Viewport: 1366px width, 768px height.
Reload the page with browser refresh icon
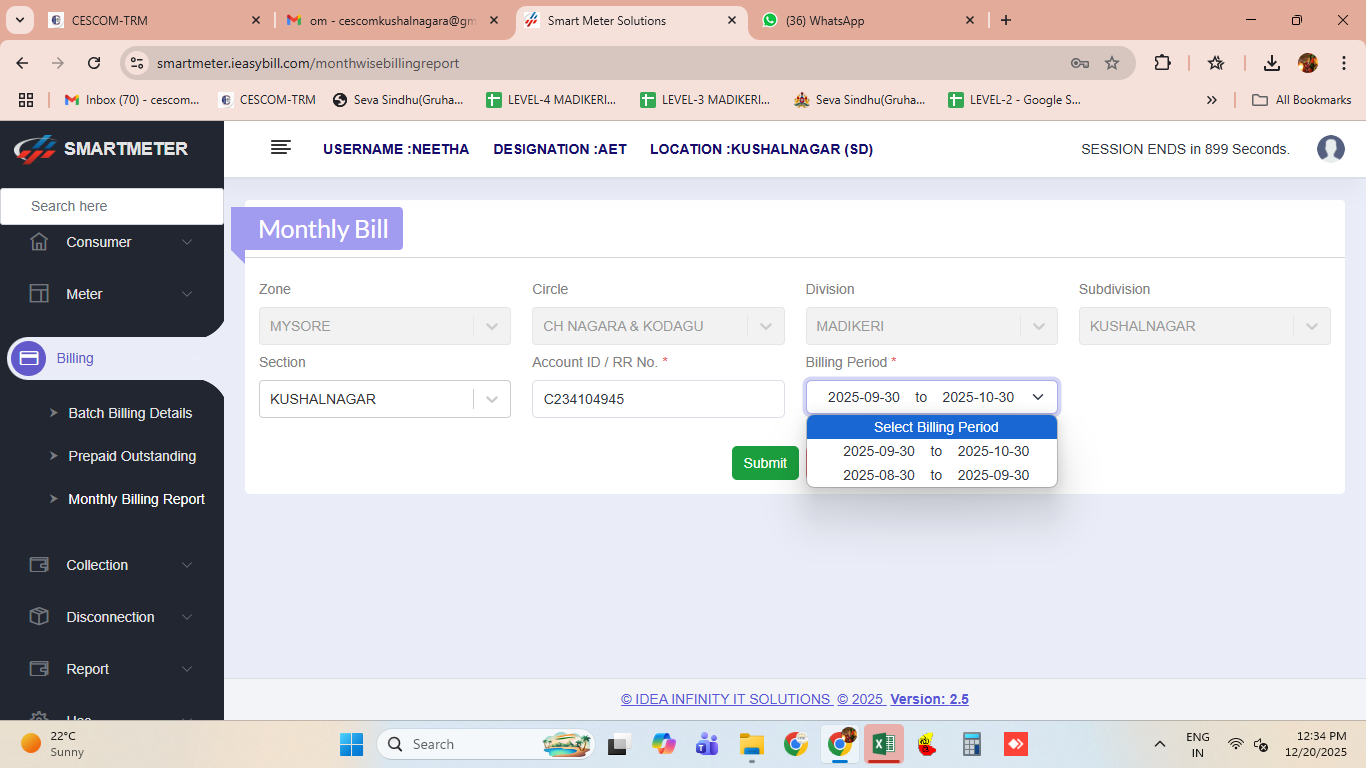click(x=94, y=63)
